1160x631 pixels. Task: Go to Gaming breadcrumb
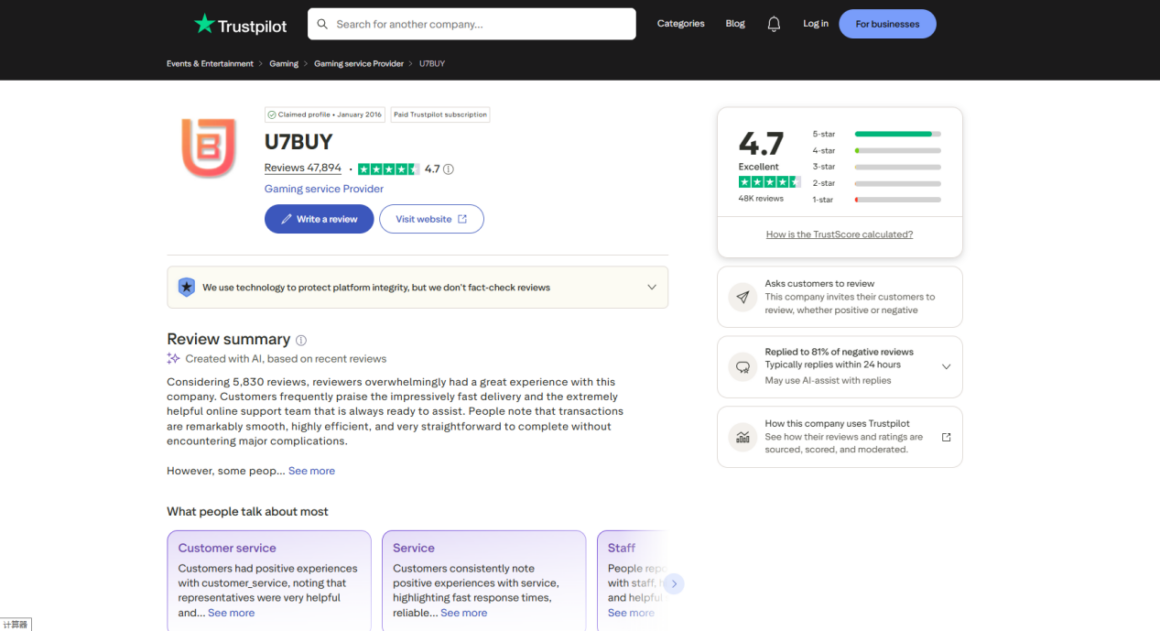[x=284, y=64]
